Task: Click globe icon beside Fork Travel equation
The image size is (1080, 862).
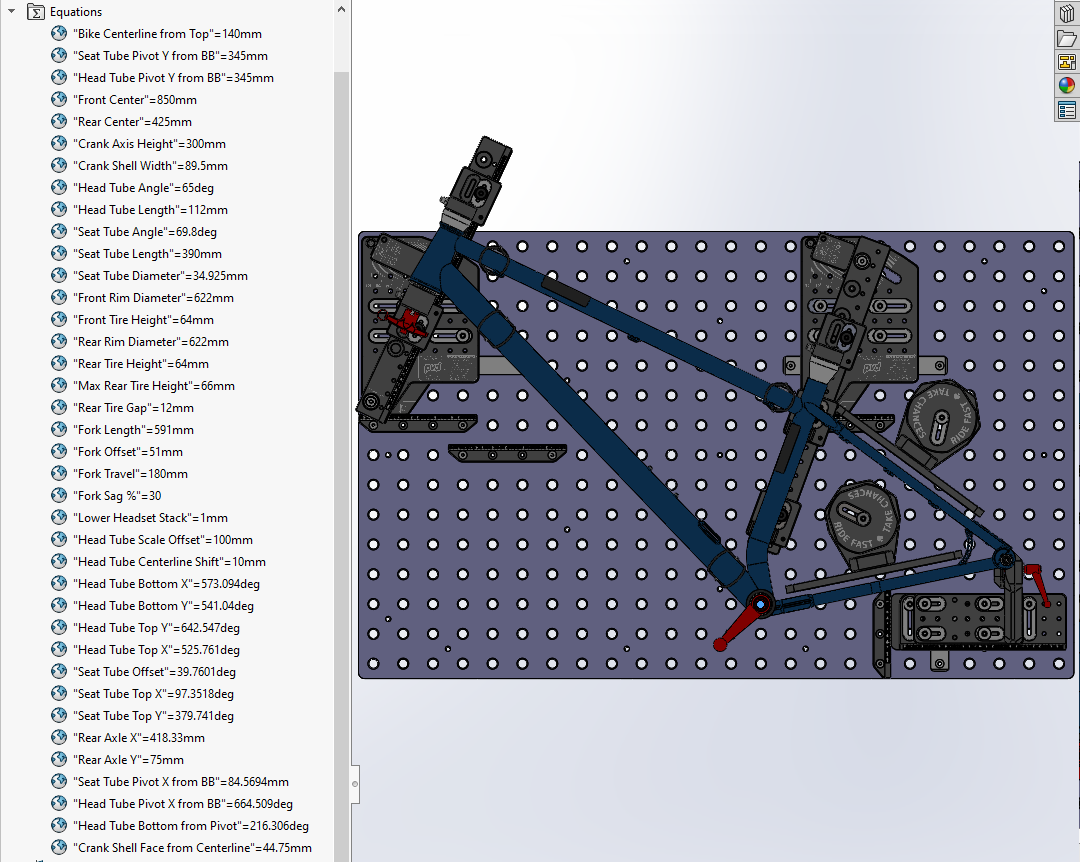Action: point(59,474)
